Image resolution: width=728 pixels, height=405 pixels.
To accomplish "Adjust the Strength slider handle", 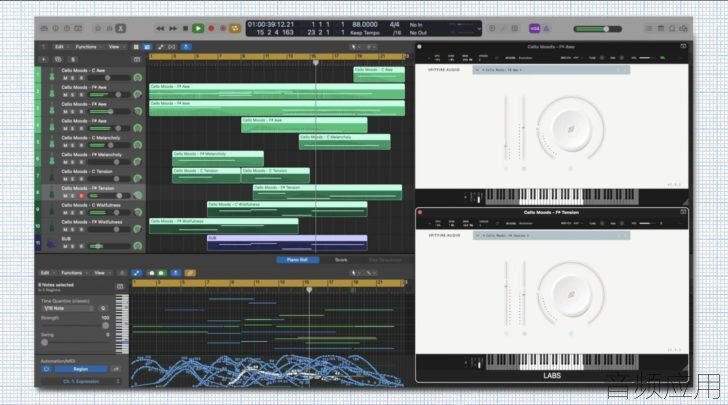I will pos(105,326).
